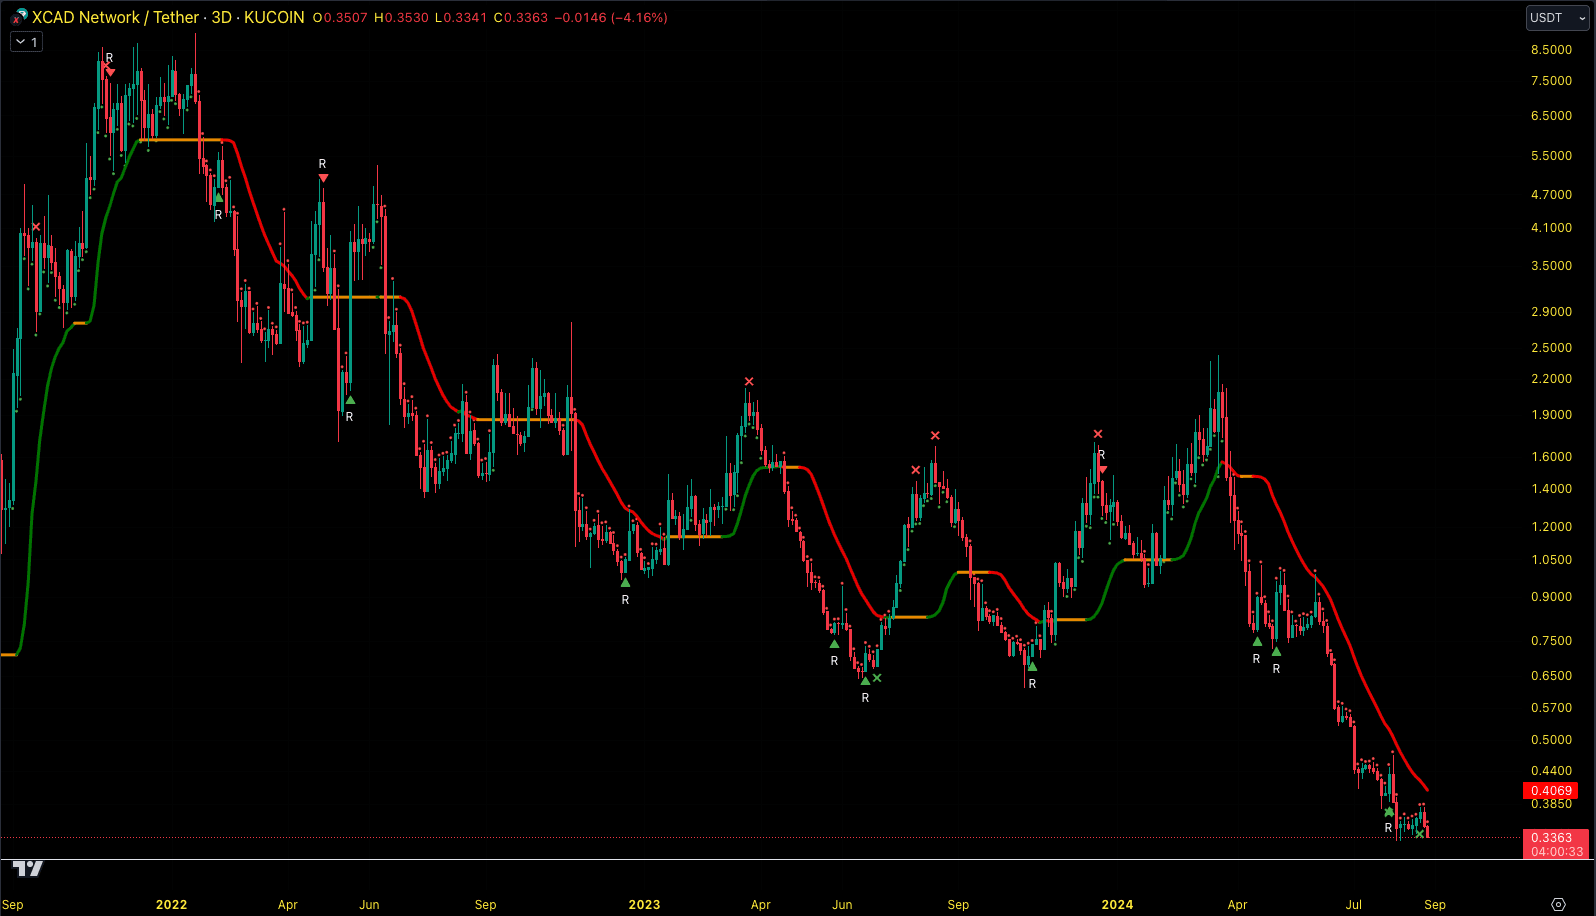Click the 2.5000 price axis label
The width and height of the screenshot is (1596, 916).
point(1551,348)
